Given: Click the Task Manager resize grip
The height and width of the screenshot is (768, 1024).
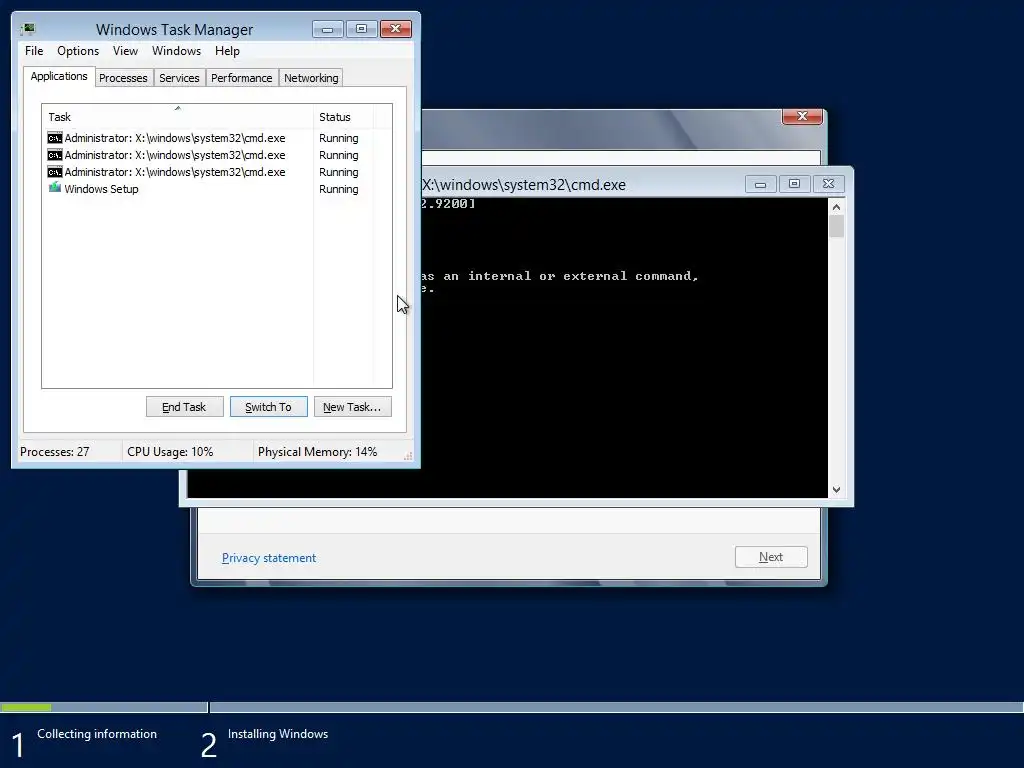Looking at the screenshot, I should click(408, 456).
